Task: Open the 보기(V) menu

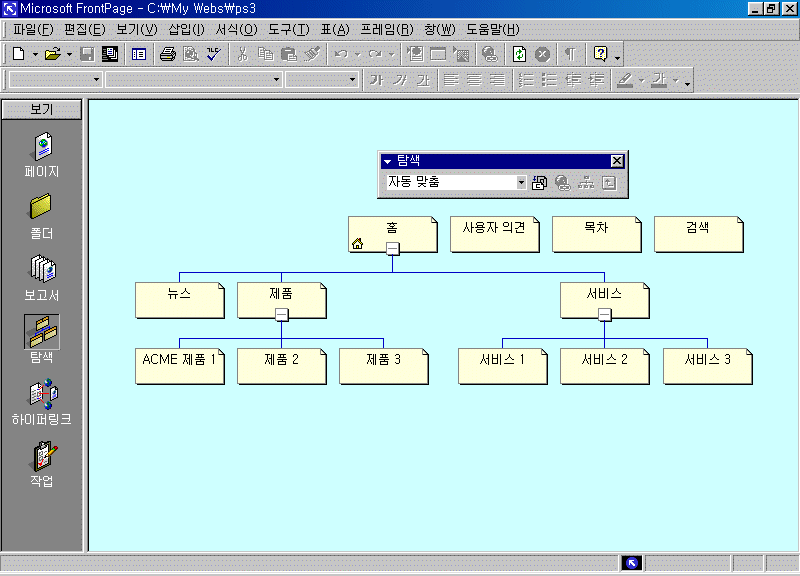Action: click(136, 30)
